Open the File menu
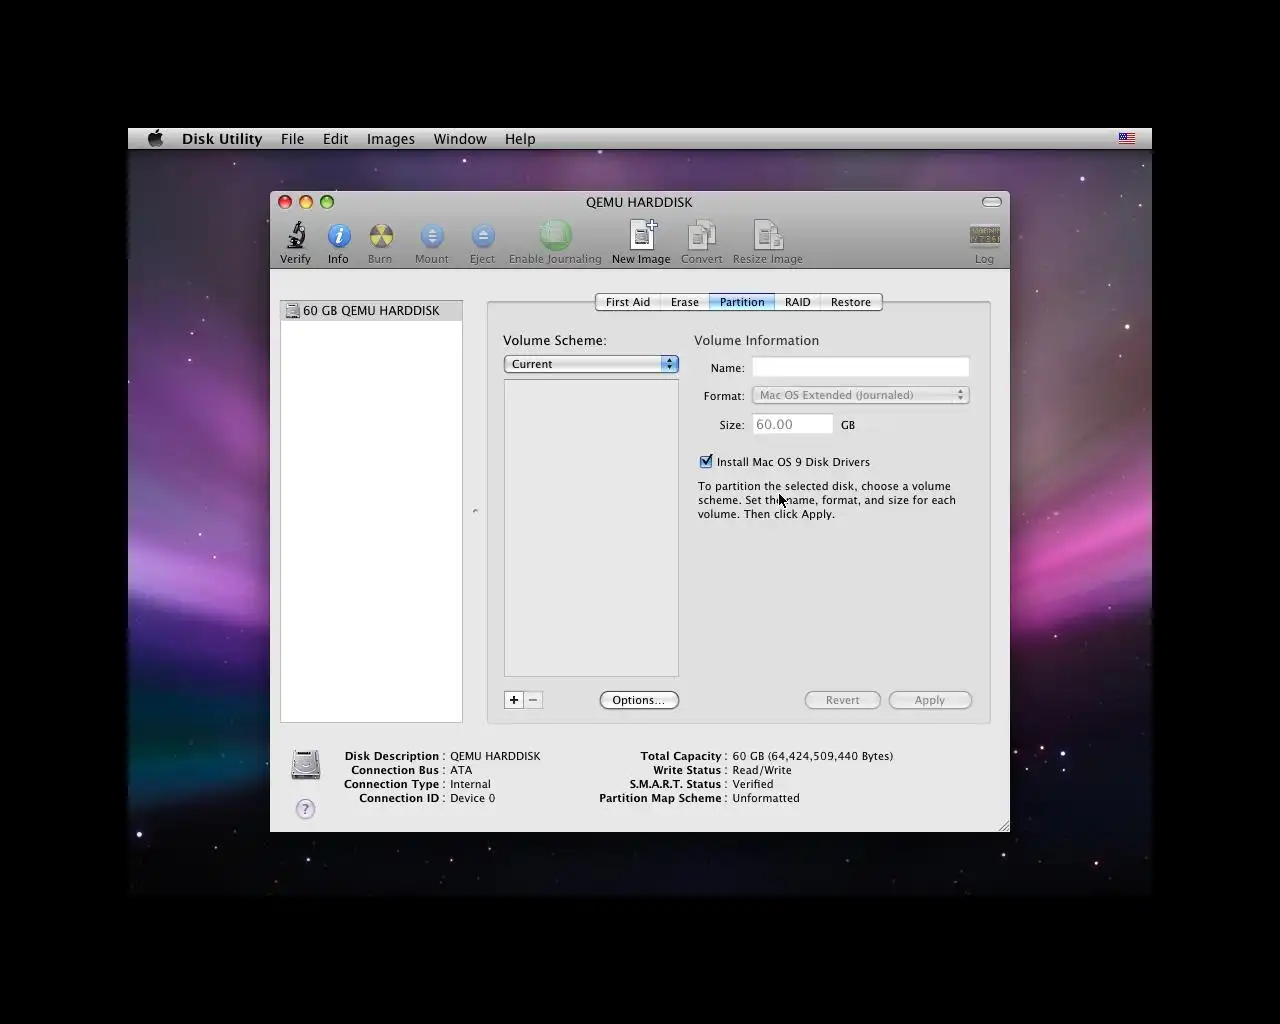This screenshot has height=1024, width=1280. click(292, 139)
